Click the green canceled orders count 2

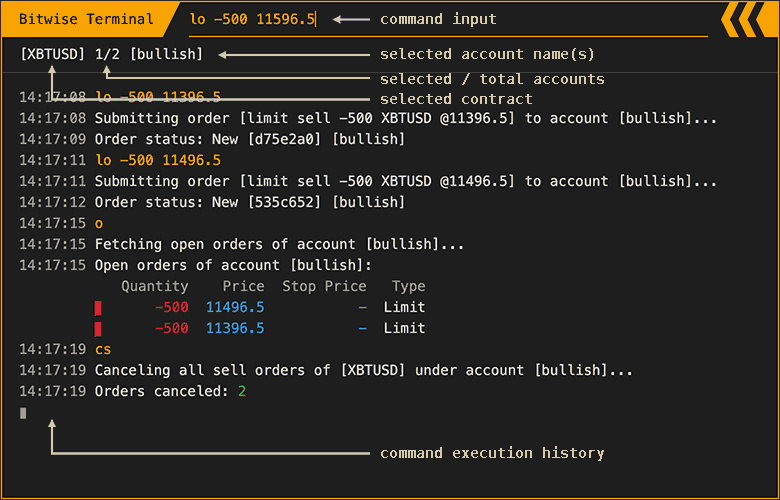242,392
